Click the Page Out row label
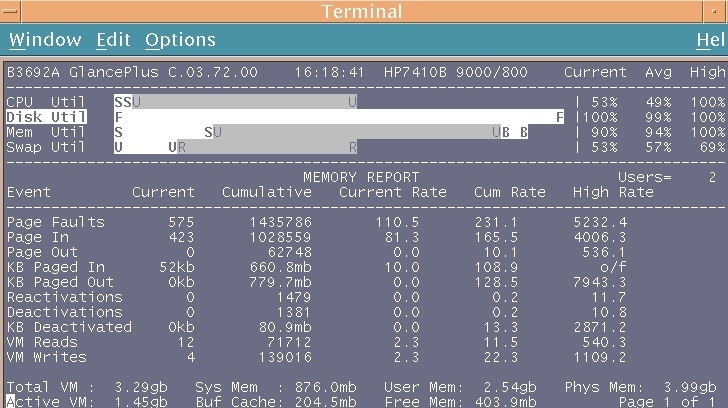Image resolution: width=728 pixels, height=408 pixels. click(x=42, y=252)
